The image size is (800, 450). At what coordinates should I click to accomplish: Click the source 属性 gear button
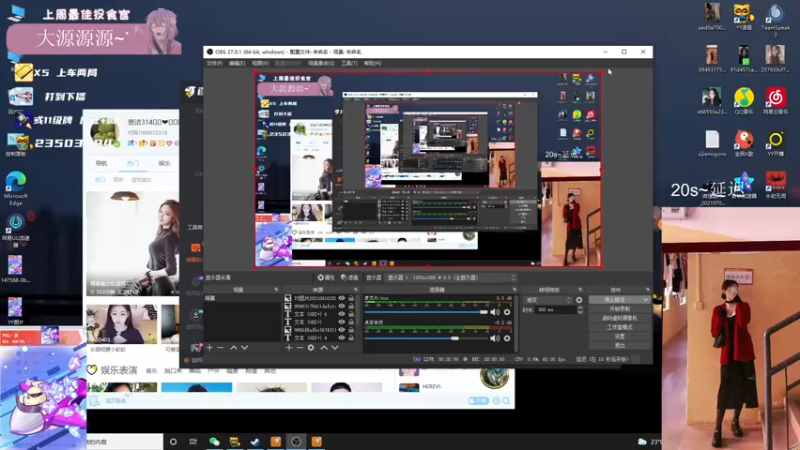coord(326,278)
